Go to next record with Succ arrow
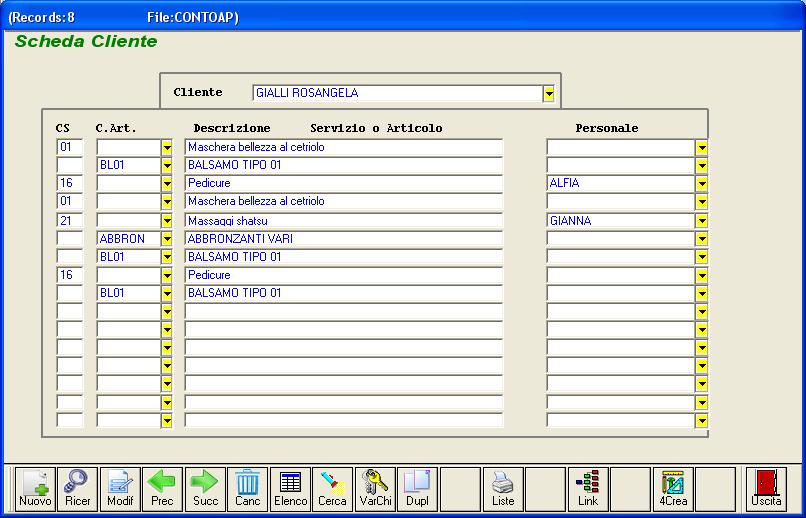 (x=205, y=489)
